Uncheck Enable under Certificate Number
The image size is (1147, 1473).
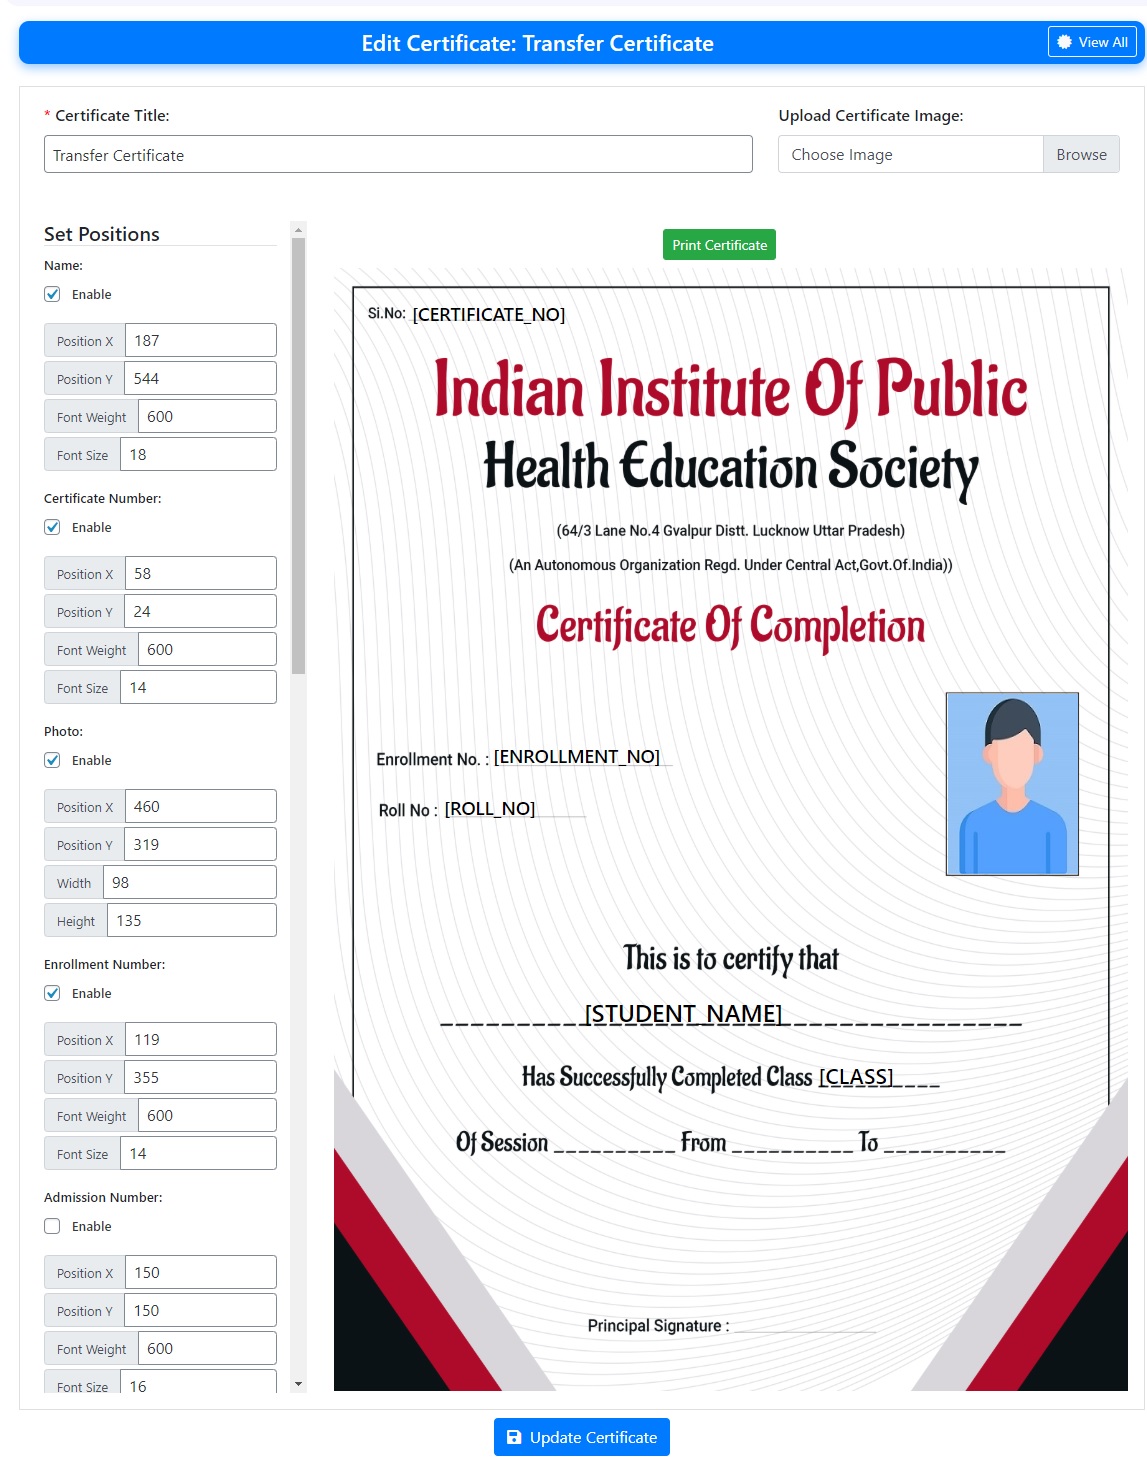(51, 527)
